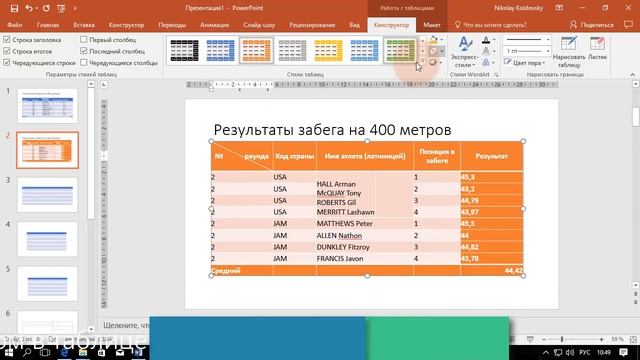The width and height of the screenshot is (640, 360).
Task: Redo the last action
Action: pos(46,8)
